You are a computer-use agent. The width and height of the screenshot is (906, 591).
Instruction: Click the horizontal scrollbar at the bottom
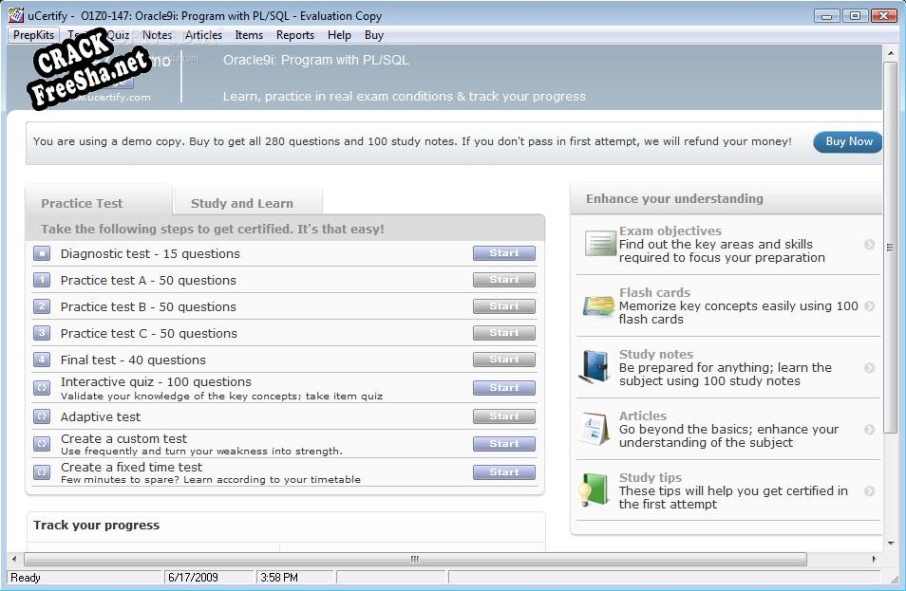point(445,559)
